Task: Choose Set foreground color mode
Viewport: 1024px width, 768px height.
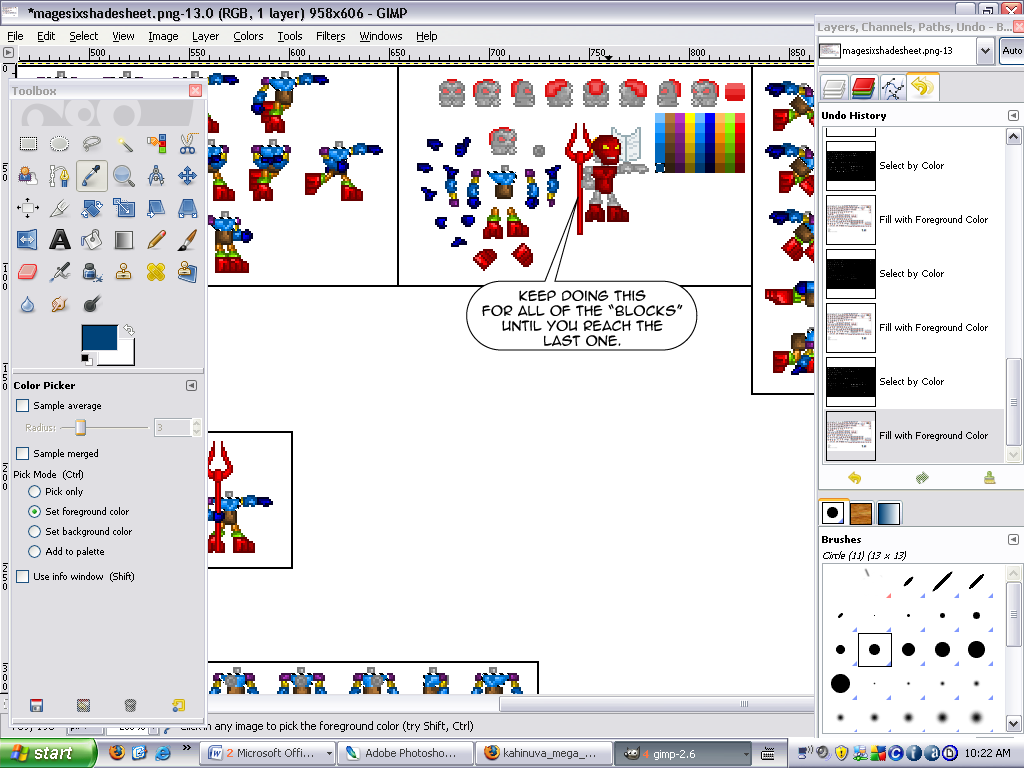Action: (35, 511)
